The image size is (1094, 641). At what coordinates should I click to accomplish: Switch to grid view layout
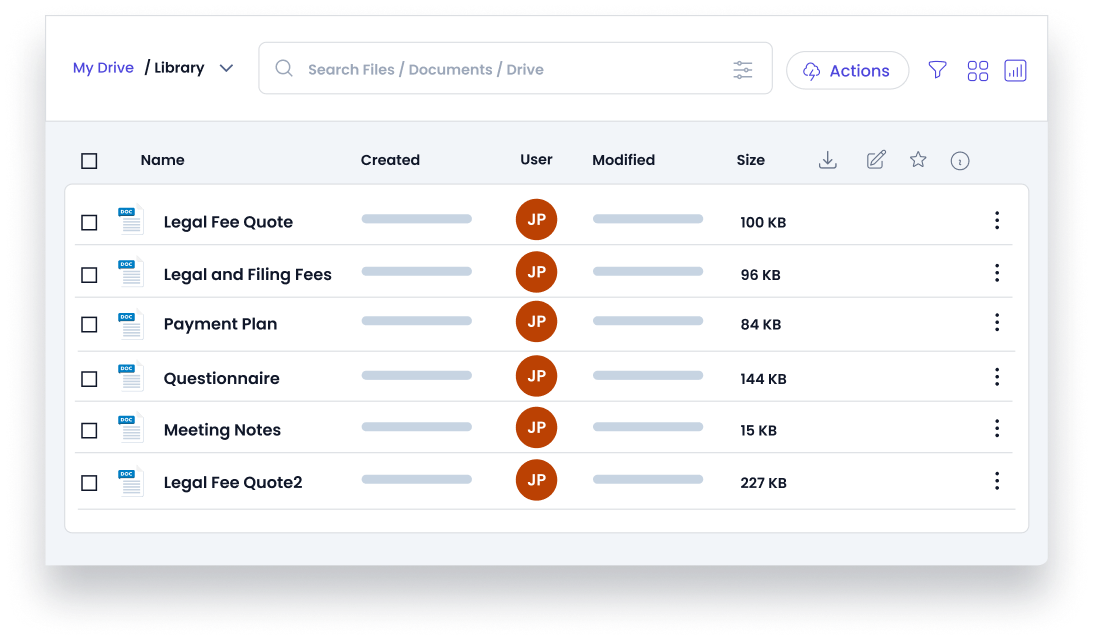(x=977, y=70)
